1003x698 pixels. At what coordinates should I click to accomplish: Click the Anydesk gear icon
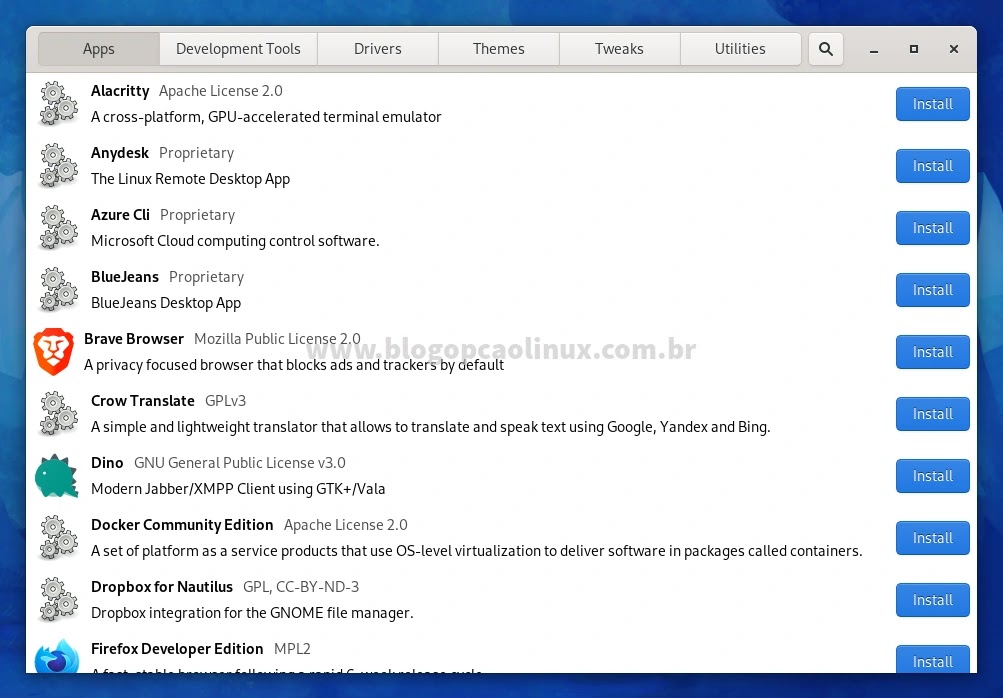pos(58,166)
